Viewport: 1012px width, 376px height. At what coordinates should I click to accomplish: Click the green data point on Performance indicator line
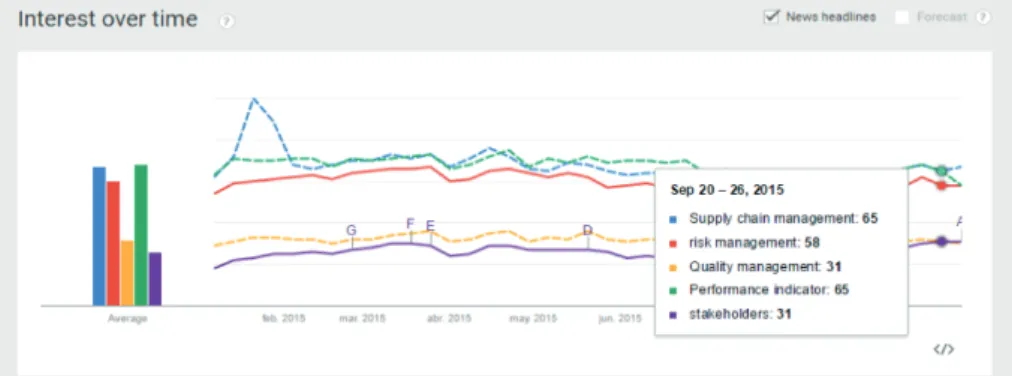click(x=942, y=171)
